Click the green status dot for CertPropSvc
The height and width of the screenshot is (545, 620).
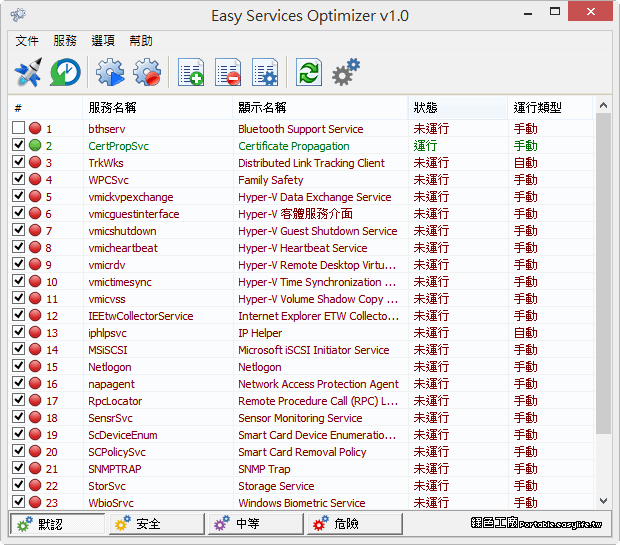pos(35,145)
